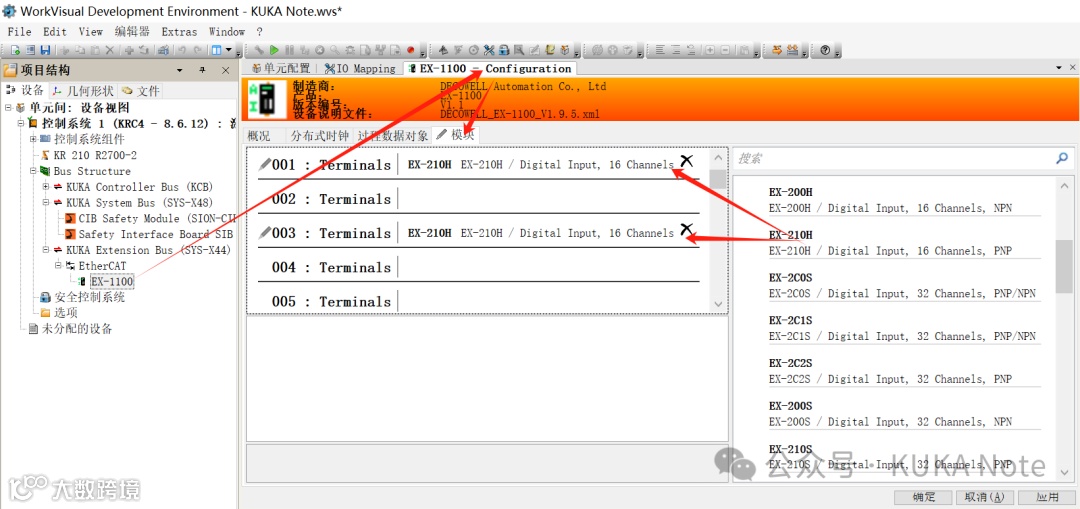Remove the module from slot 003
The height and width of the screenshot is (509, 1080).
coord(686,229)
